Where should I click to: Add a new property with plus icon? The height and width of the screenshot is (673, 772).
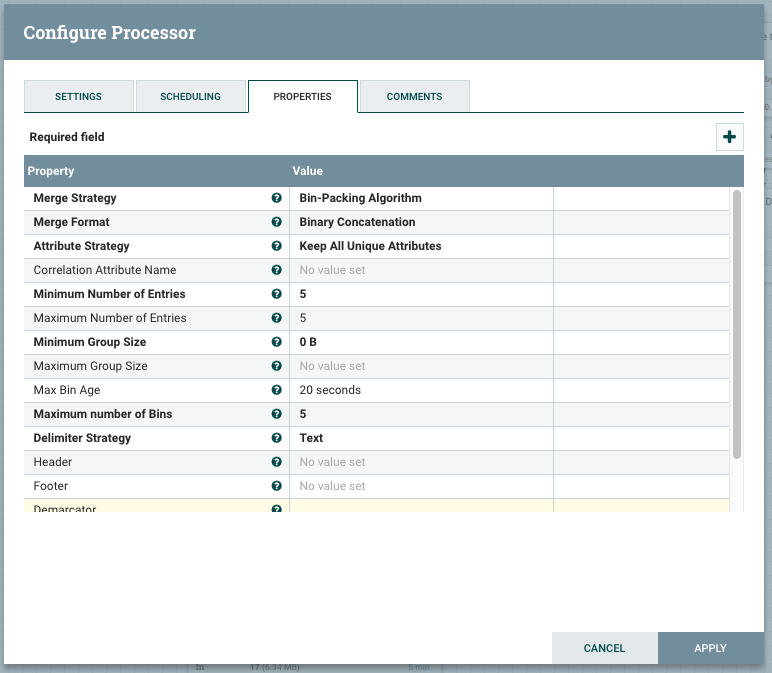click(x=729, y=137)
